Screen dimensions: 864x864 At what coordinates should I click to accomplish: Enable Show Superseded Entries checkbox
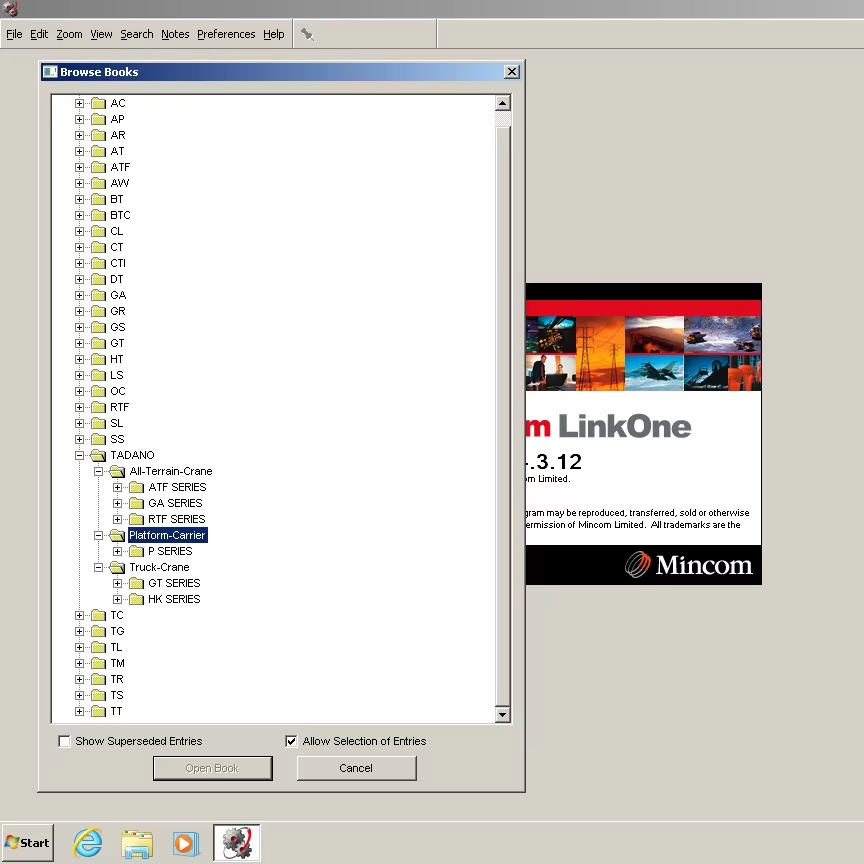pos(64,741)
